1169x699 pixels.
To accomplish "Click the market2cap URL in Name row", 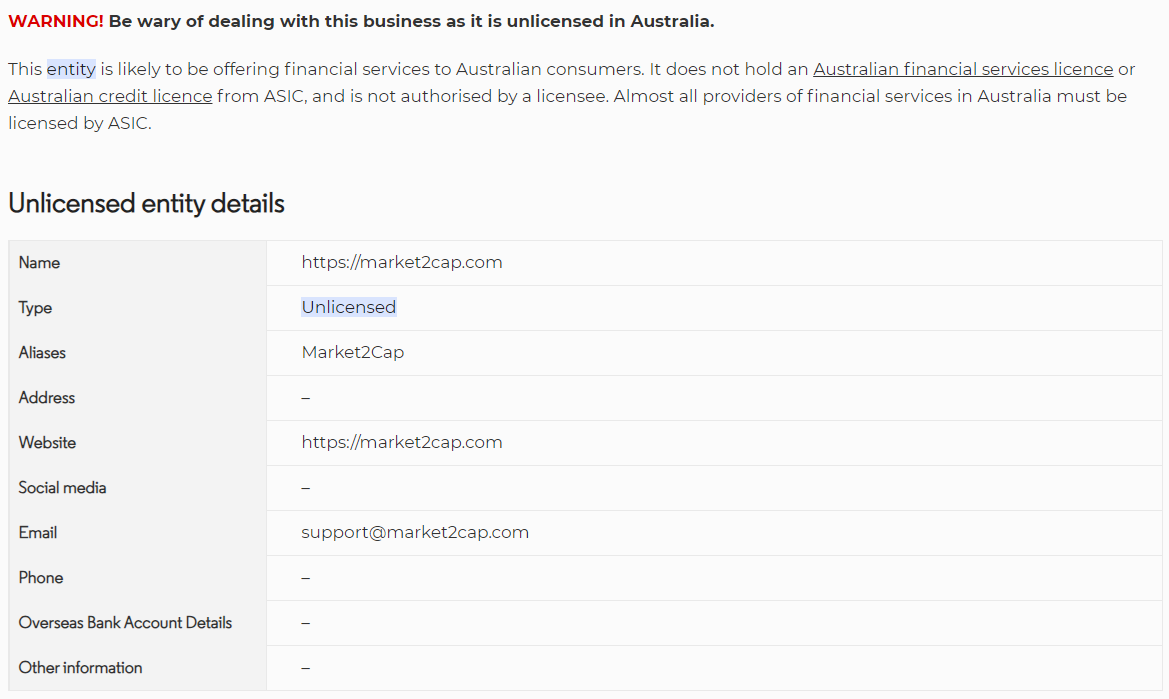I will [x=401, y=263].
